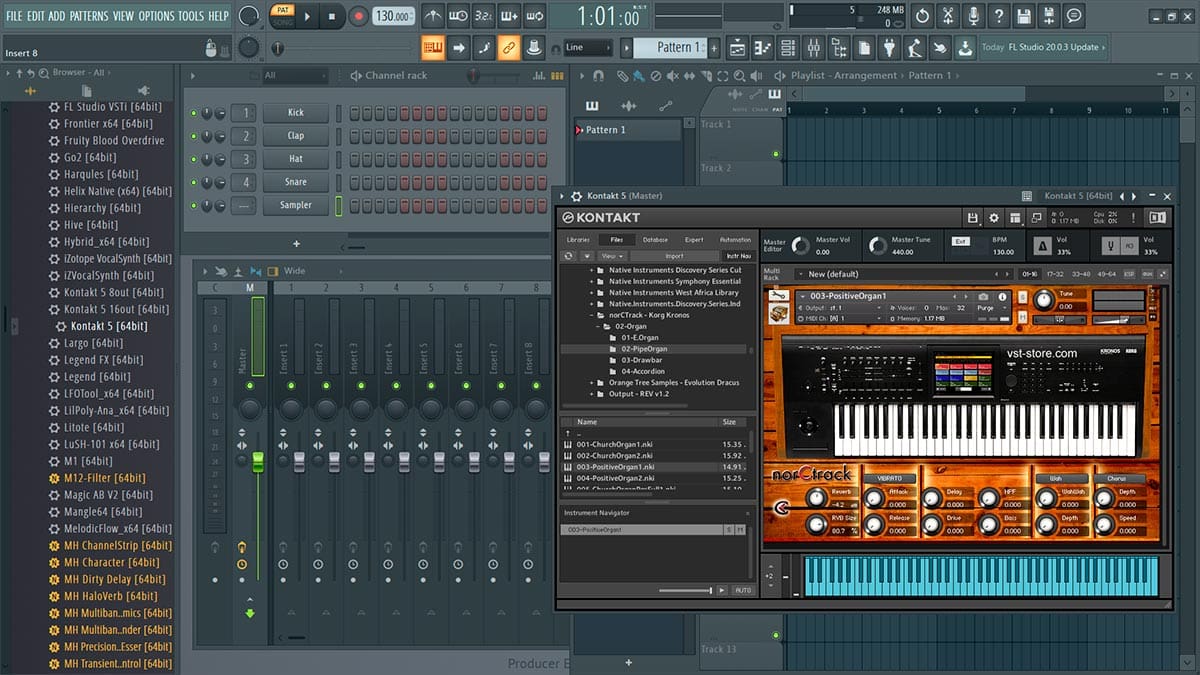Toggle the S solo button on instrument
This screenshot has width=1200, height=675.
coord(1021,296)
